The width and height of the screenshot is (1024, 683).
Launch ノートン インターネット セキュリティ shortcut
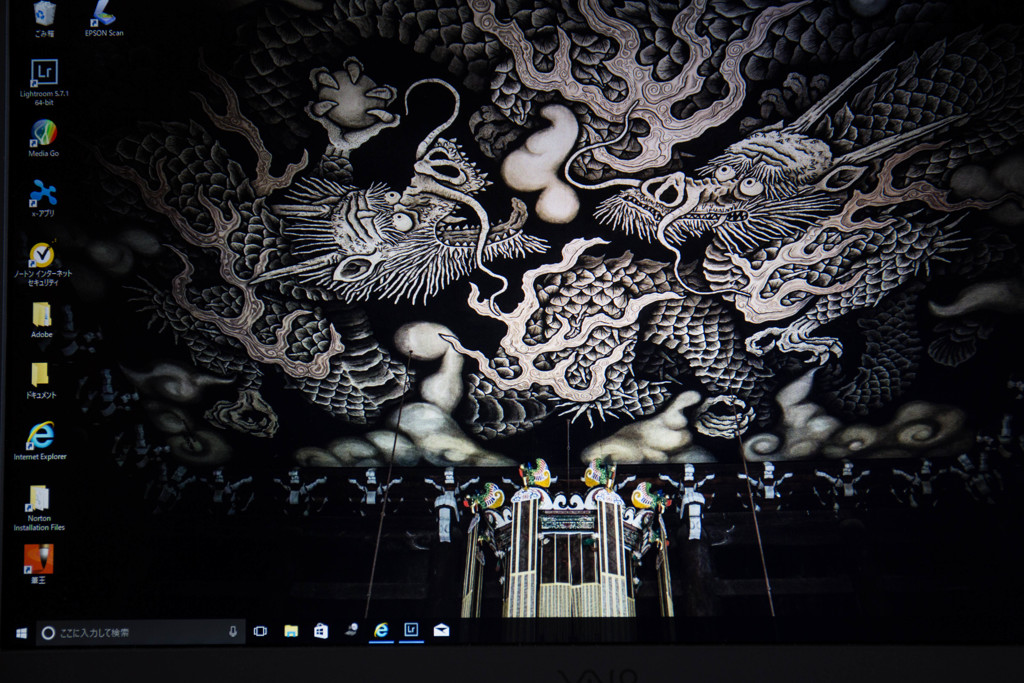pos(42,256)
